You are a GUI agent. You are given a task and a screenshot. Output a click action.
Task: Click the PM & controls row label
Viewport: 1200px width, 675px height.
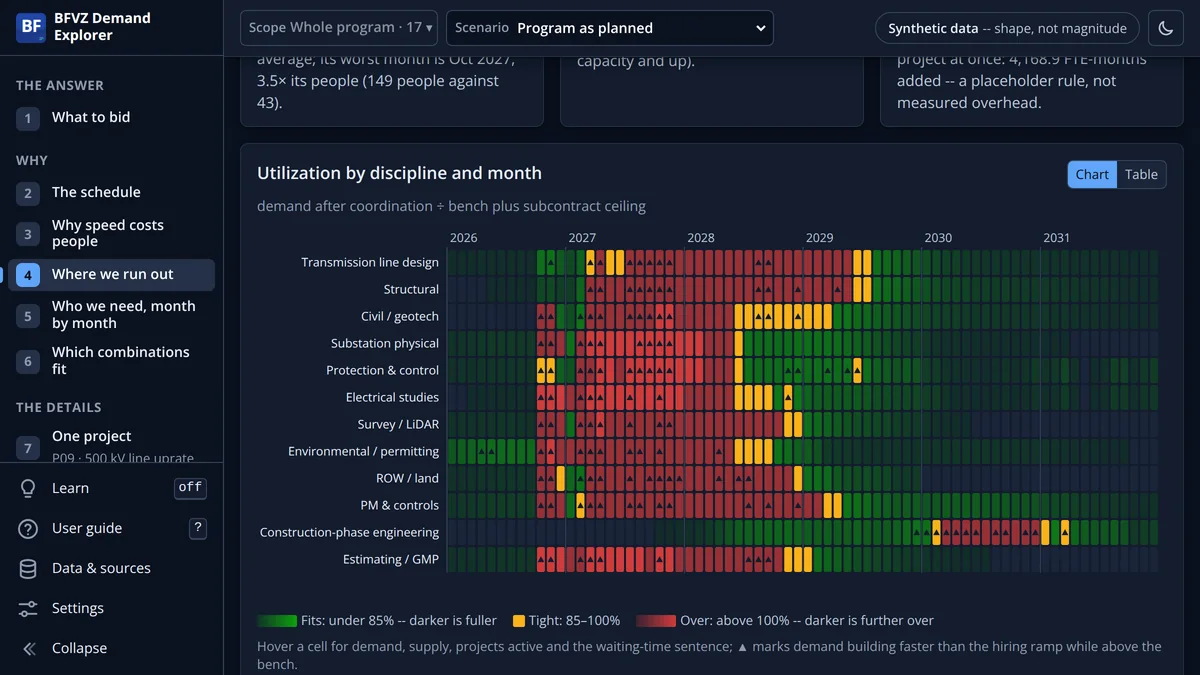(x=400, y=506)
